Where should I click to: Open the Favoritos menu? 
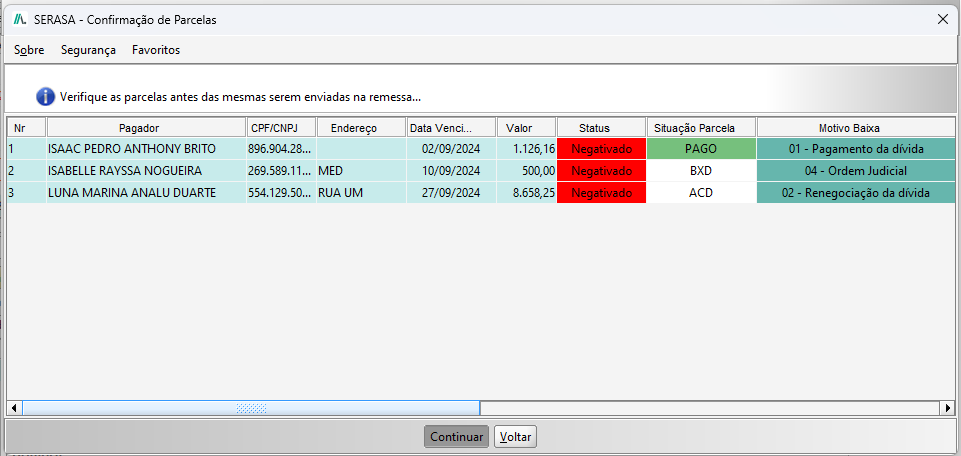[156, 50]
